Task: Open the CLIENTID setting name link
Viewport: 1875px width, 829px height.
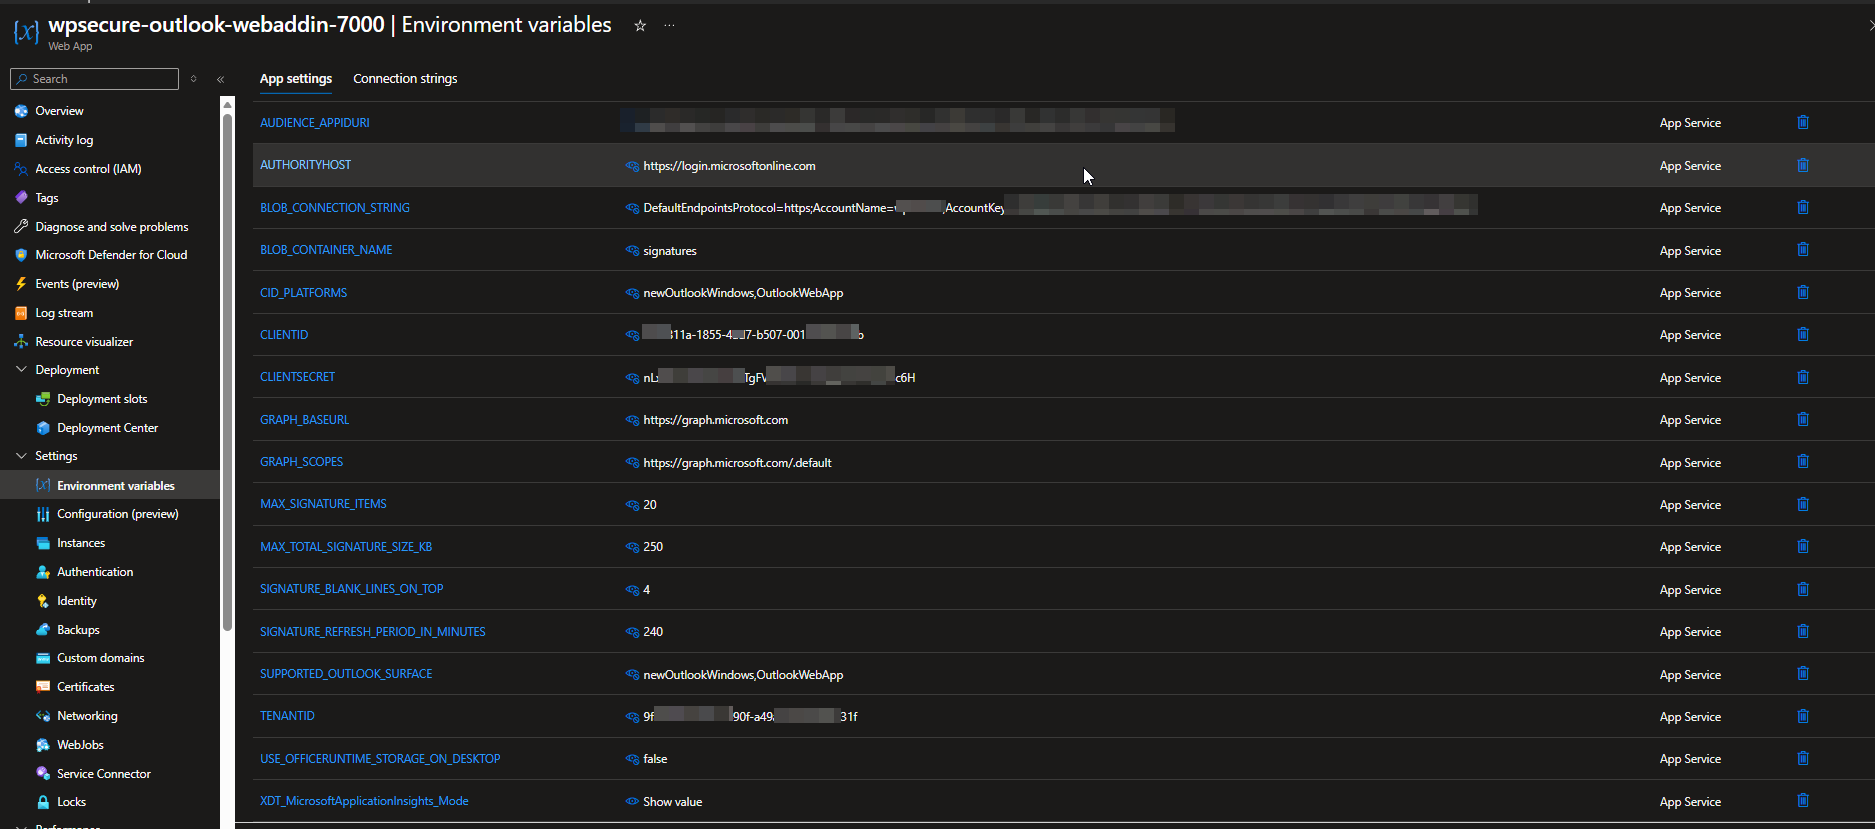Action: 284,335
